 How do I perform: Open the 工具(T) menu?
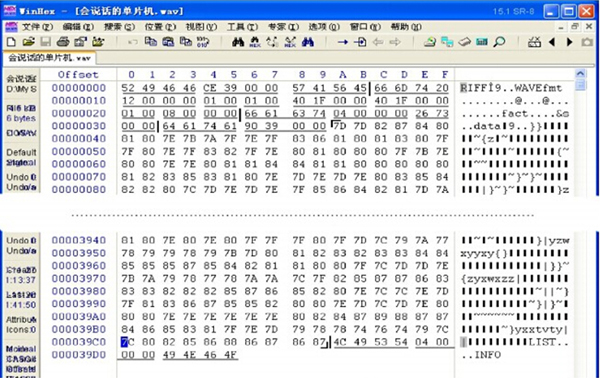[x=243, y=27]
